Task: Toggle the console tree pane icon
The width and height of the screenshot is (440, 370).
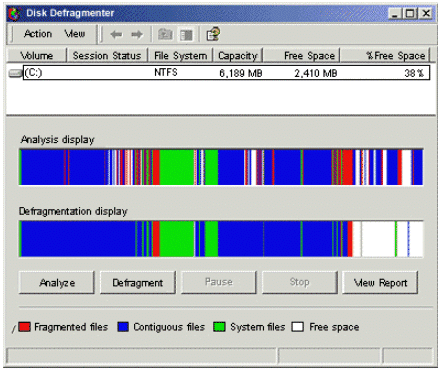Action: [186, 34]
